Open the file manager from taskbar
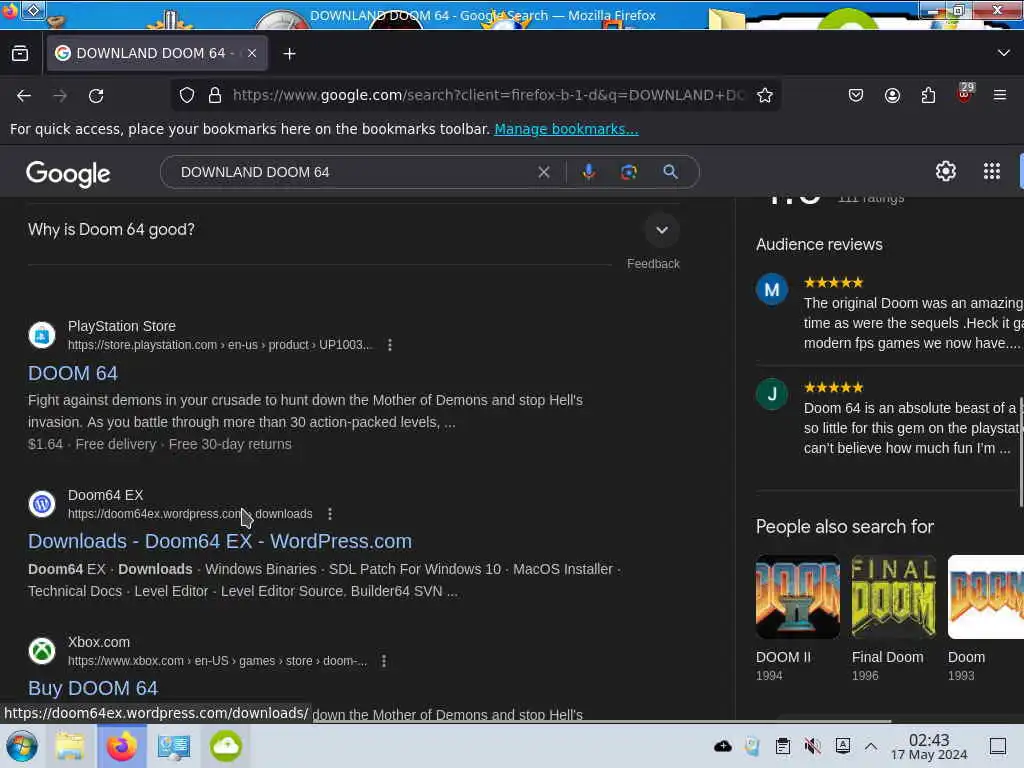The image size is (1024, 768). click(x=70, y=746)
